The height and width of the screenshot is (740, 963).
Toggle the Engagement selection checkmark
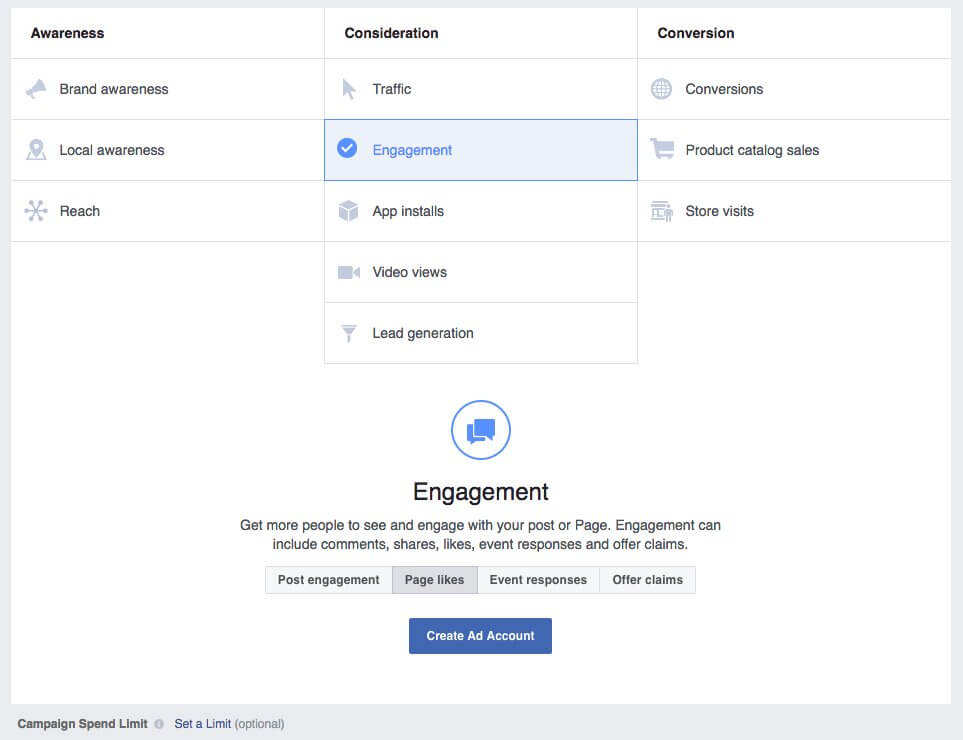coord(348,148)
